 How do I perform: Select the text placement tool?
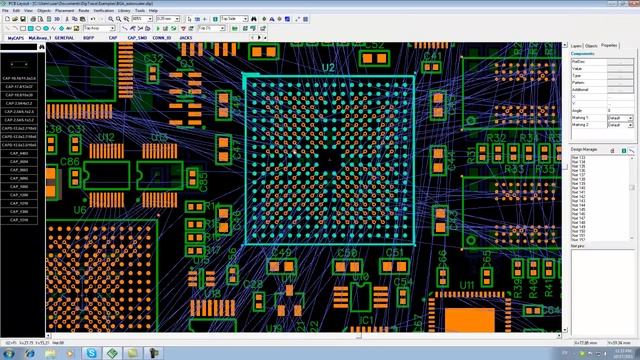click(69, 29)
